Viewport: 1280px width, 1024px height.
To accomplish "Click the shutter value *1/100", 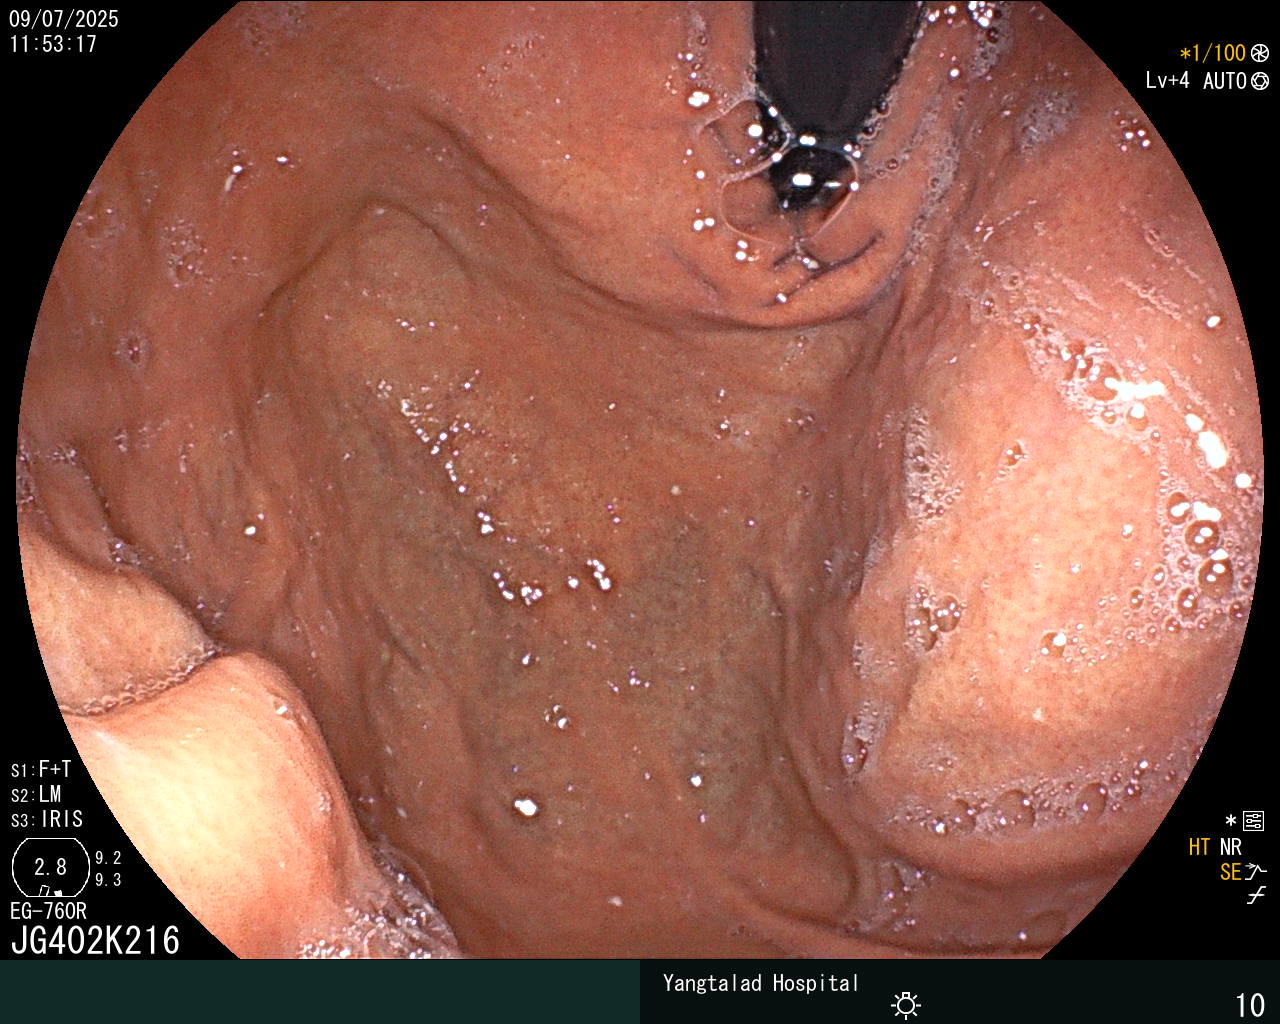I will tap(1212, 54).
